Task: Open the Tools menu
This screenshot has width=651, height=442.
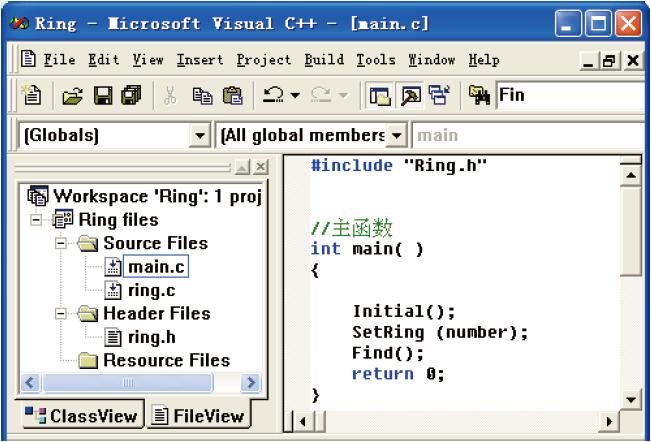Action: 376,60
